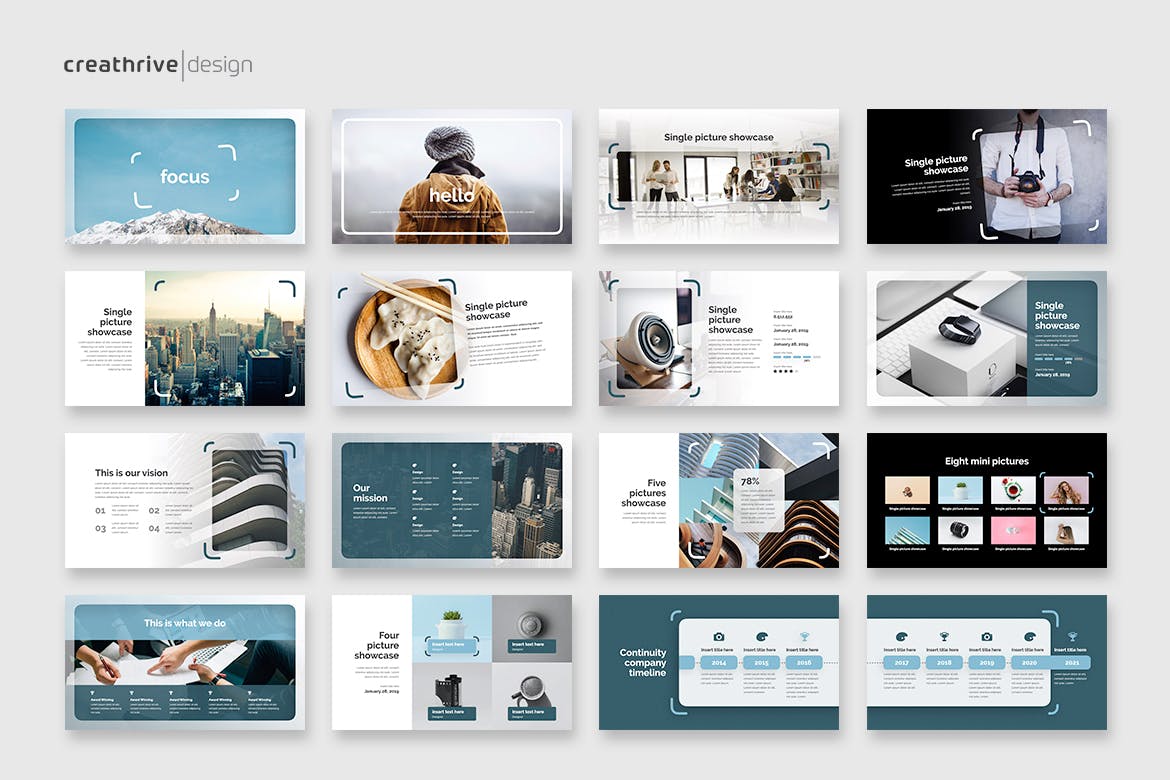Select the 'Our mission' slide
The image size is (1170, 780).
452,501
